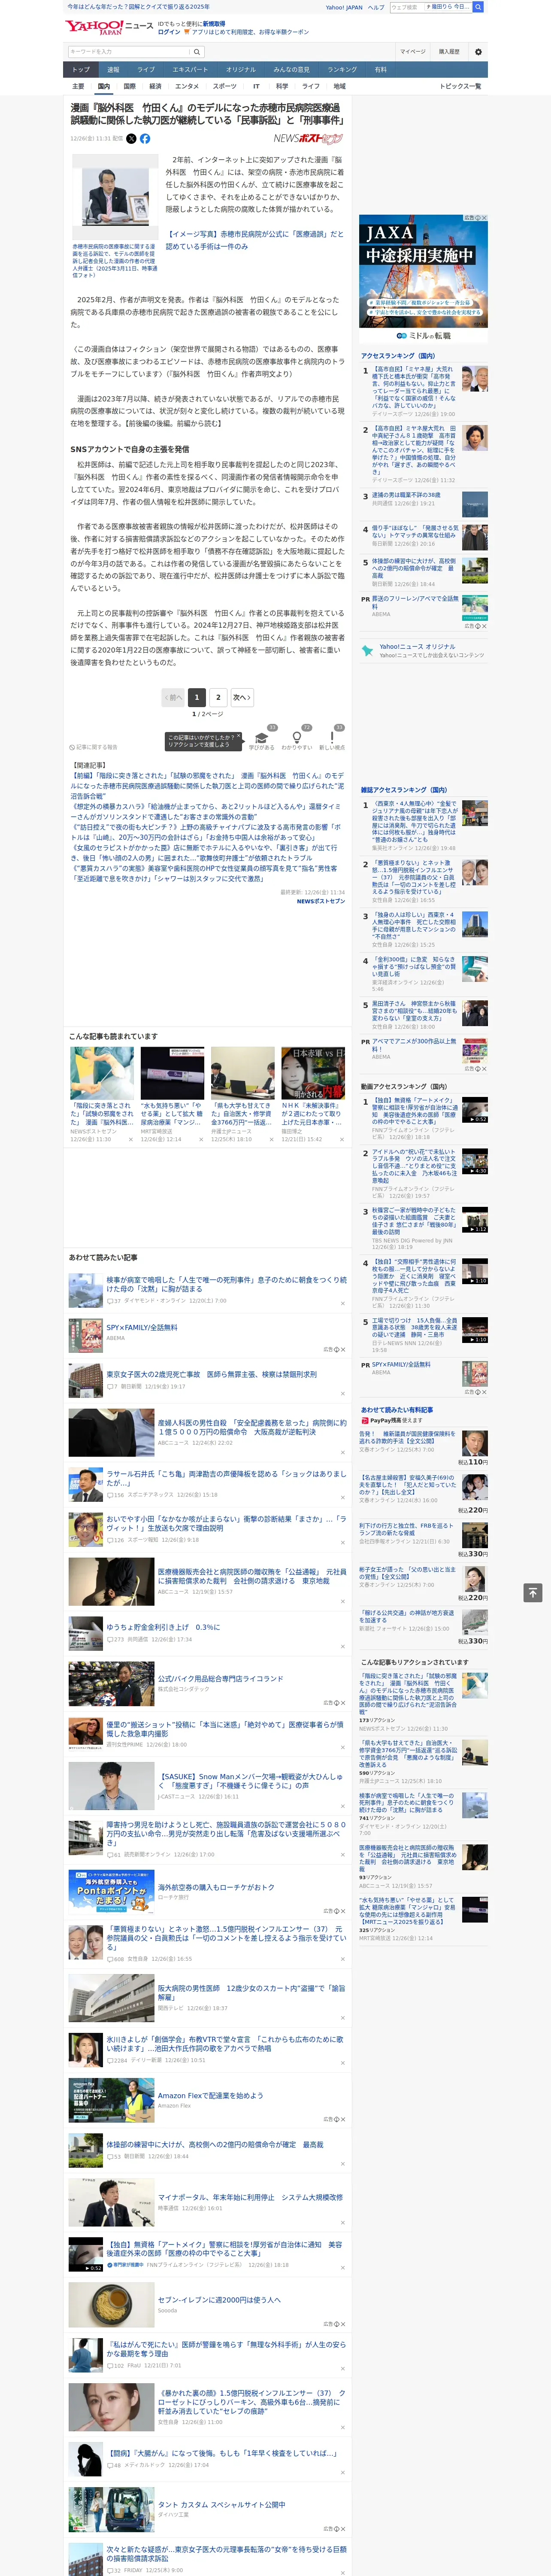551x2576 pixels.
Task: Open ゆうちょ貯金金利引き上げ 0.3%に article
Action: coord(163,1627)
